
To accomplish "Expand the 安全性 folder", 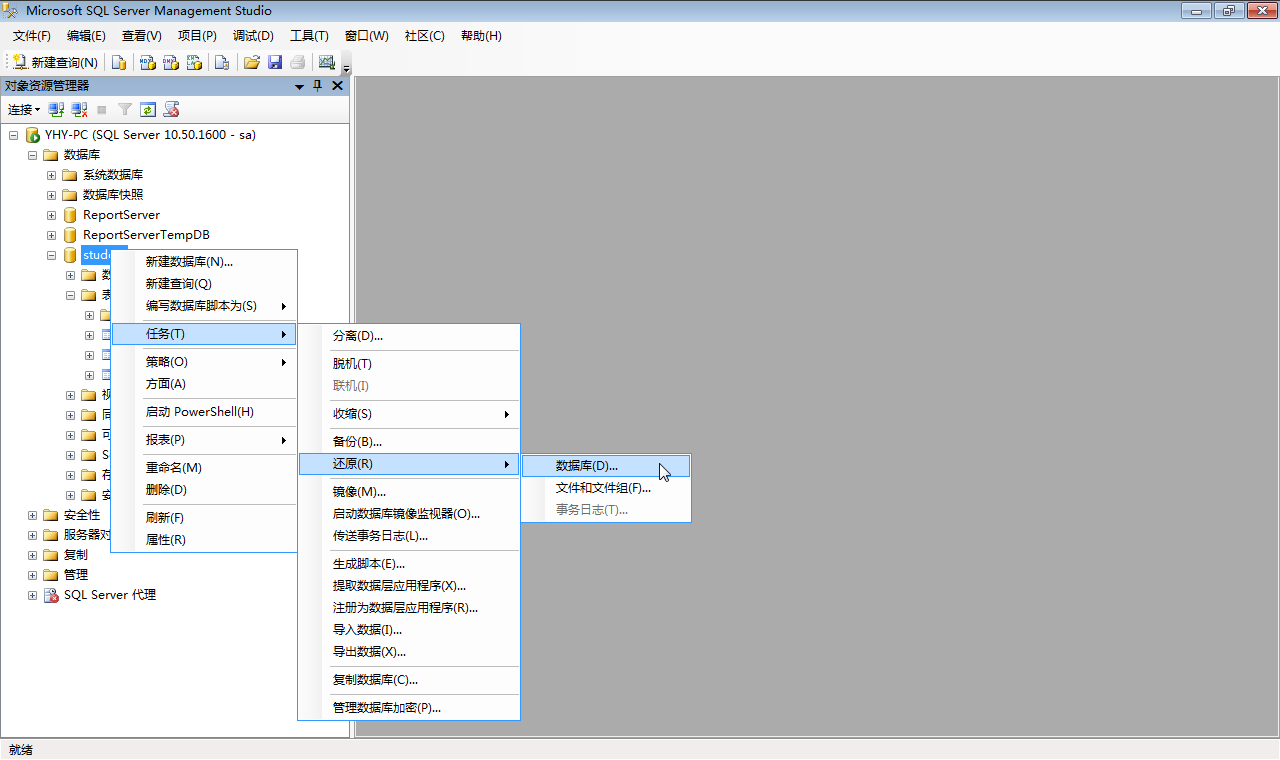I will [x=32, y=515].
